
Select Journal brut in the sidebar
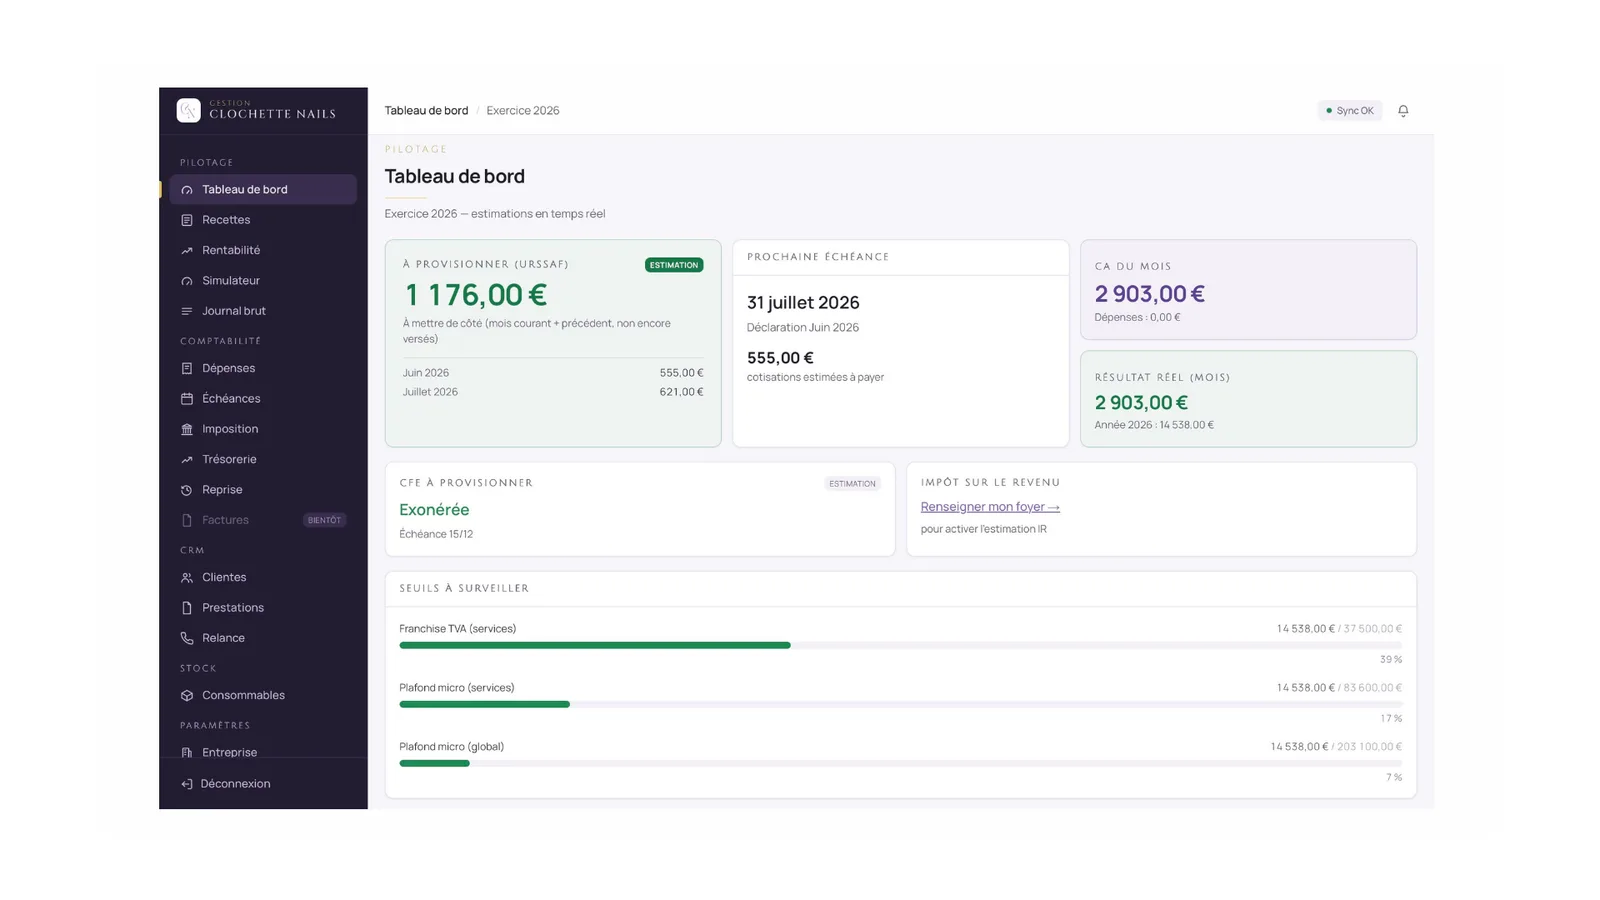263,311
